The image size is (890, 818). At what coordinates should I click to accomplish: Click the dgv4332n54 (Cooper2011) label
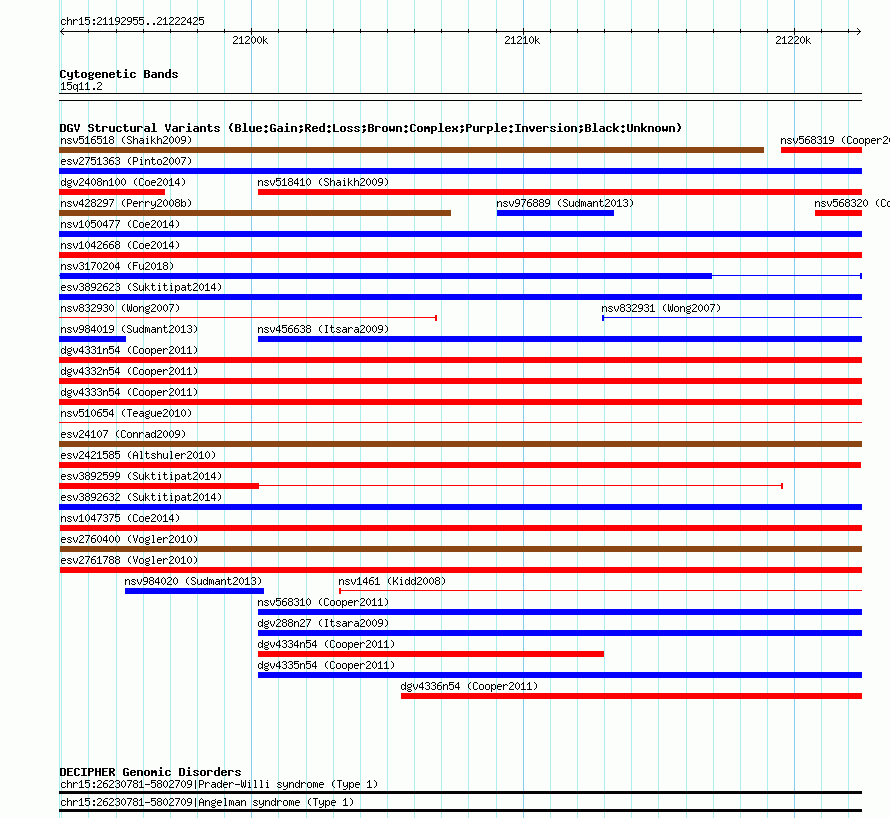(129, 371)
